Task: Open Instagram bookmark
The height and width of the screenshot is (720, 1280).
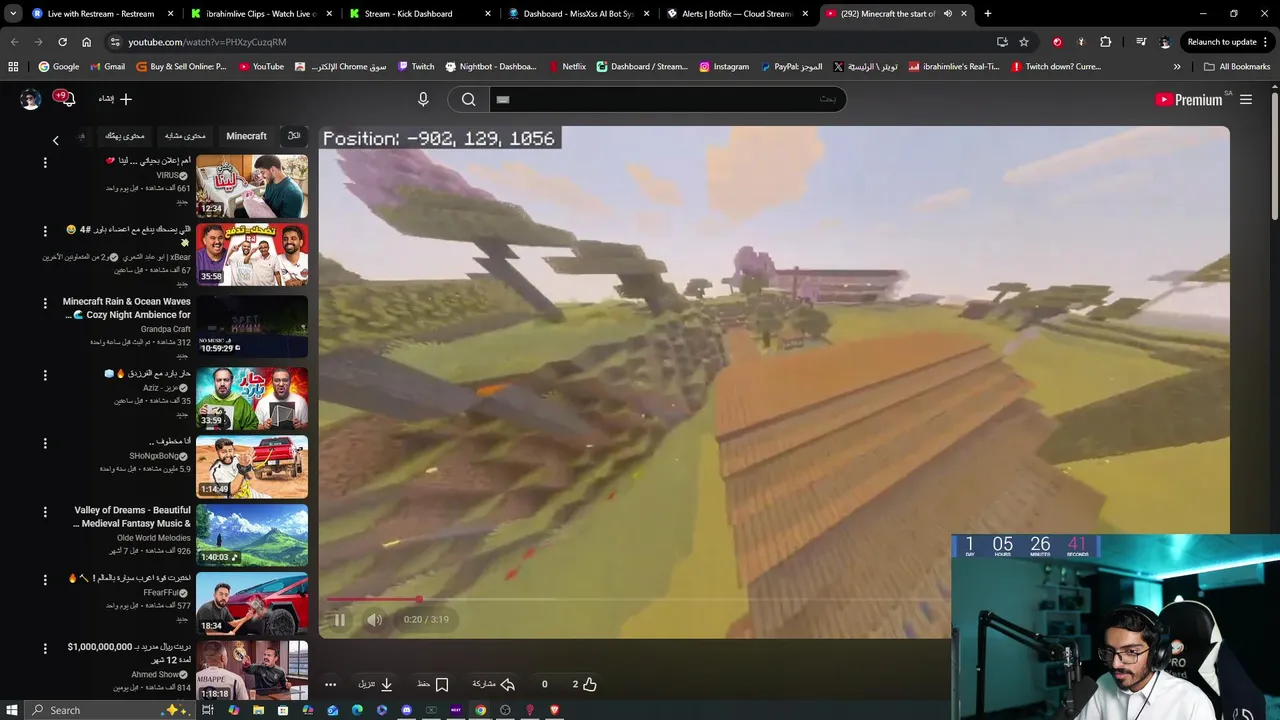Action: [x=724, y=67]
